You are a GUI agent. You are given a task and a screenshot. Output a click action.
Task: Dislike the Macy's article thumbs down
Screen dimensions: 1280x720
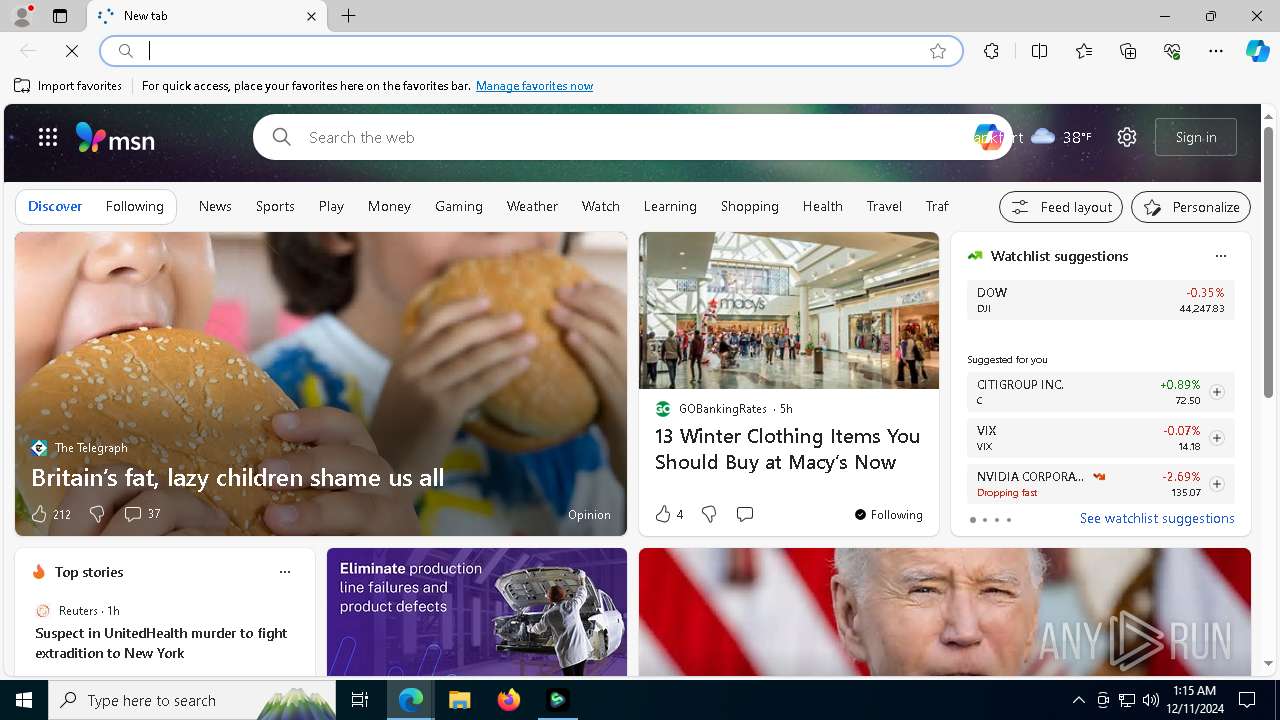tap(709, 514)
